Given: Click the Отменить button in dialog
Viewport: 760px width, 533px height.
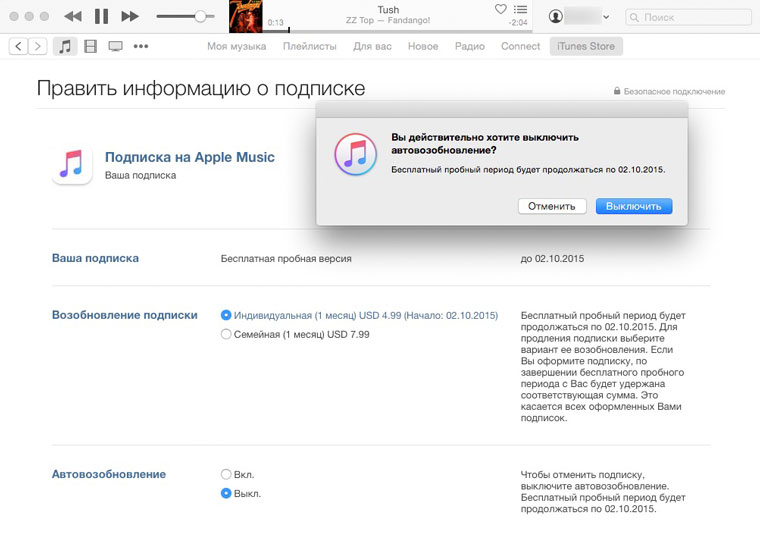Looking at the screenshot, I should click(x=552, y=206).
